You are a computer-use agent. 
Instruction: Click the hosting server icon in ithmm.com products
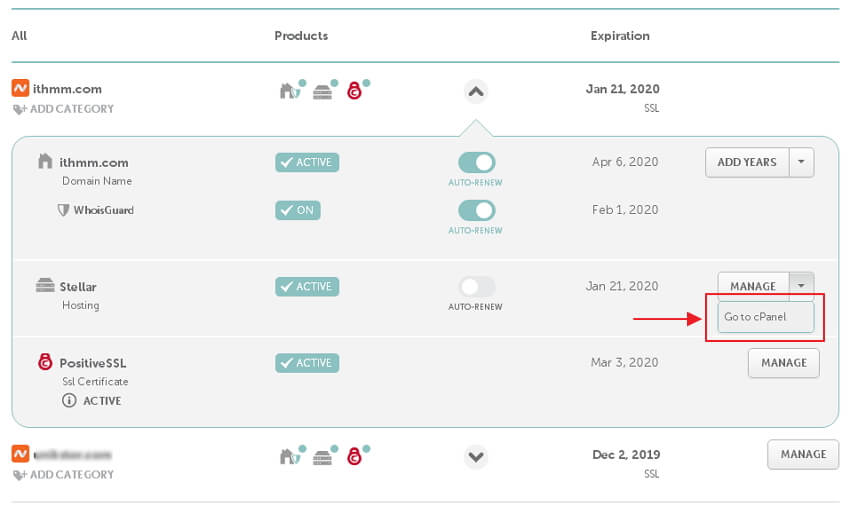click(x=322, y=92)
